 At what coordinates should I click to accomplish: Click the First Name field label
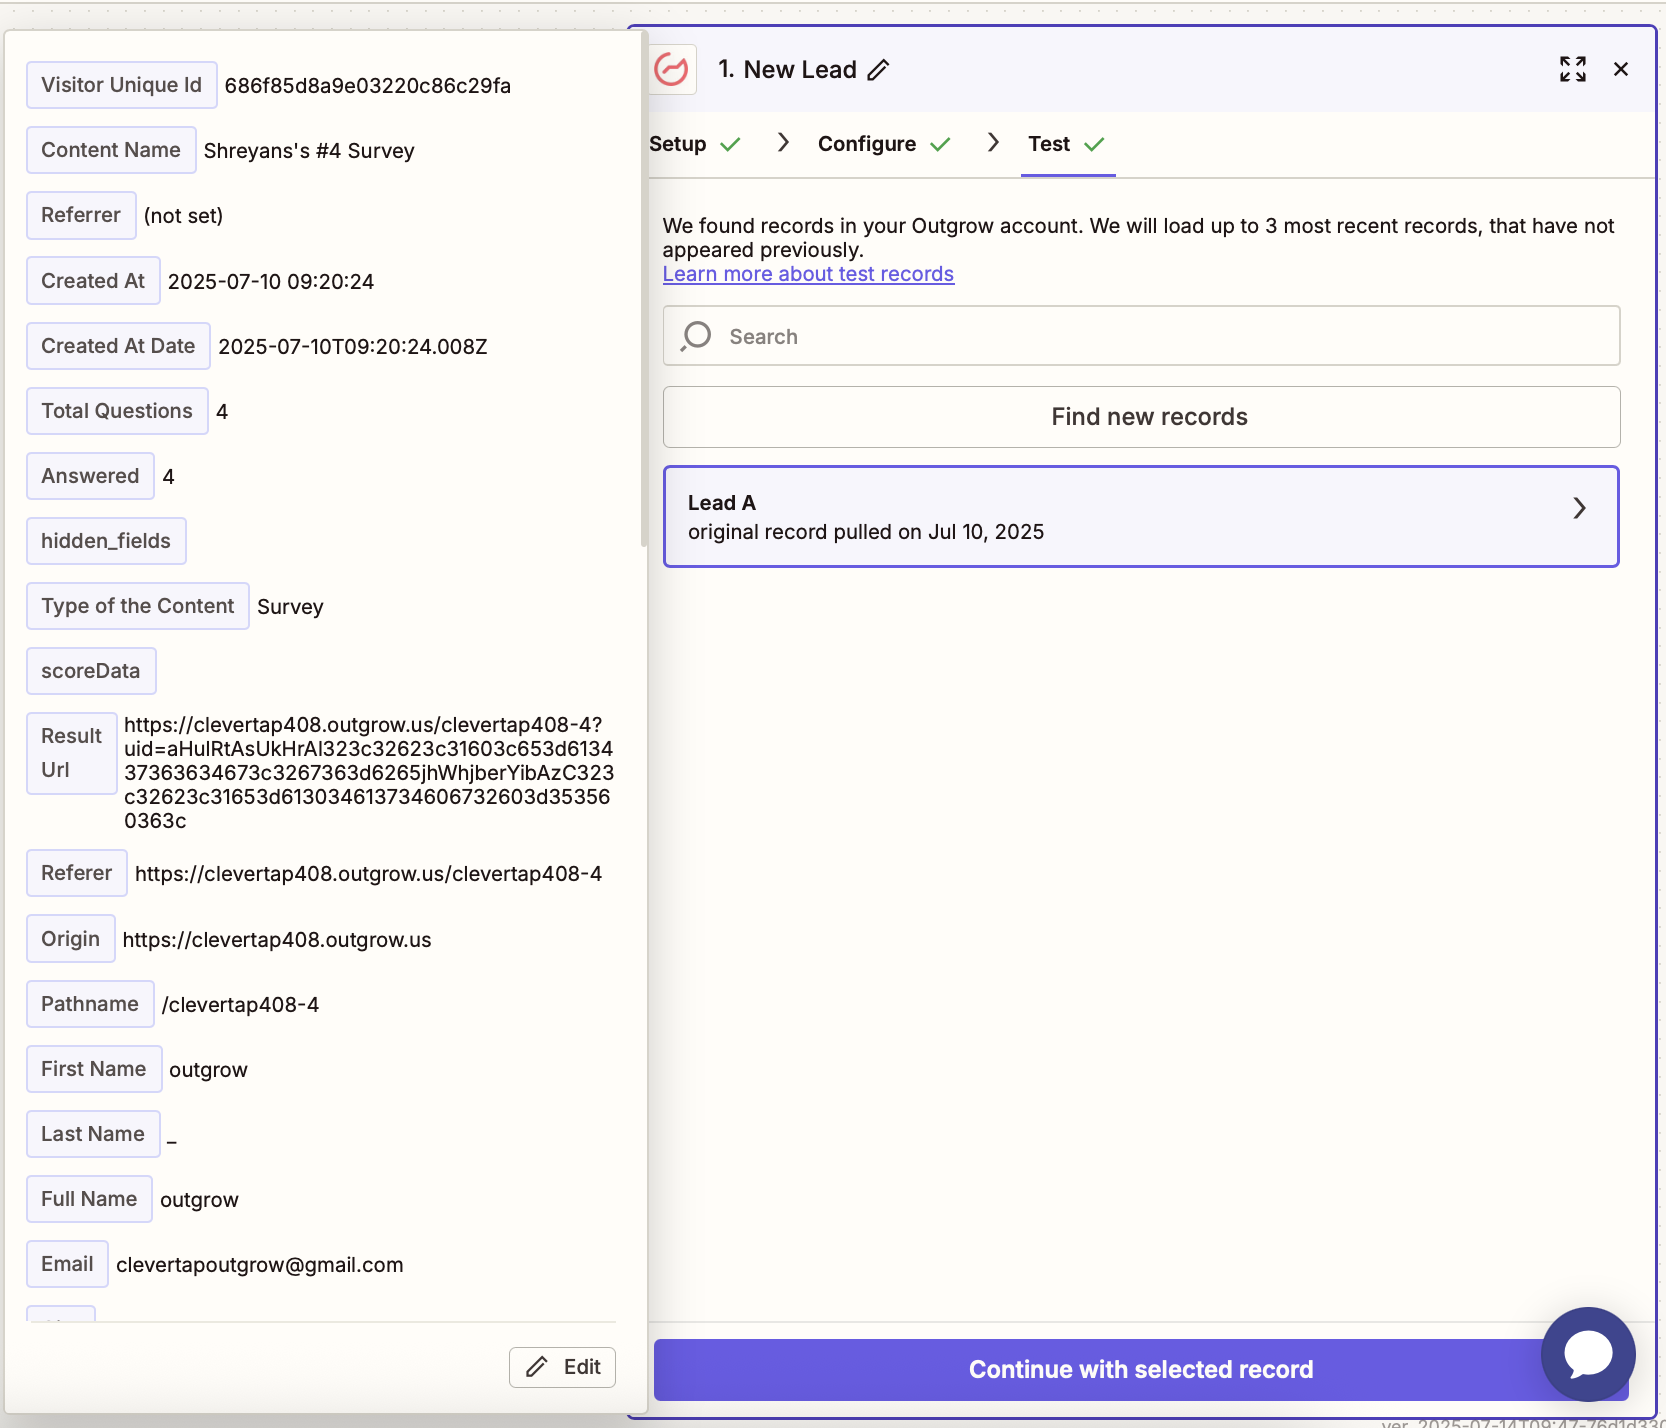(x=94, y=1069)
